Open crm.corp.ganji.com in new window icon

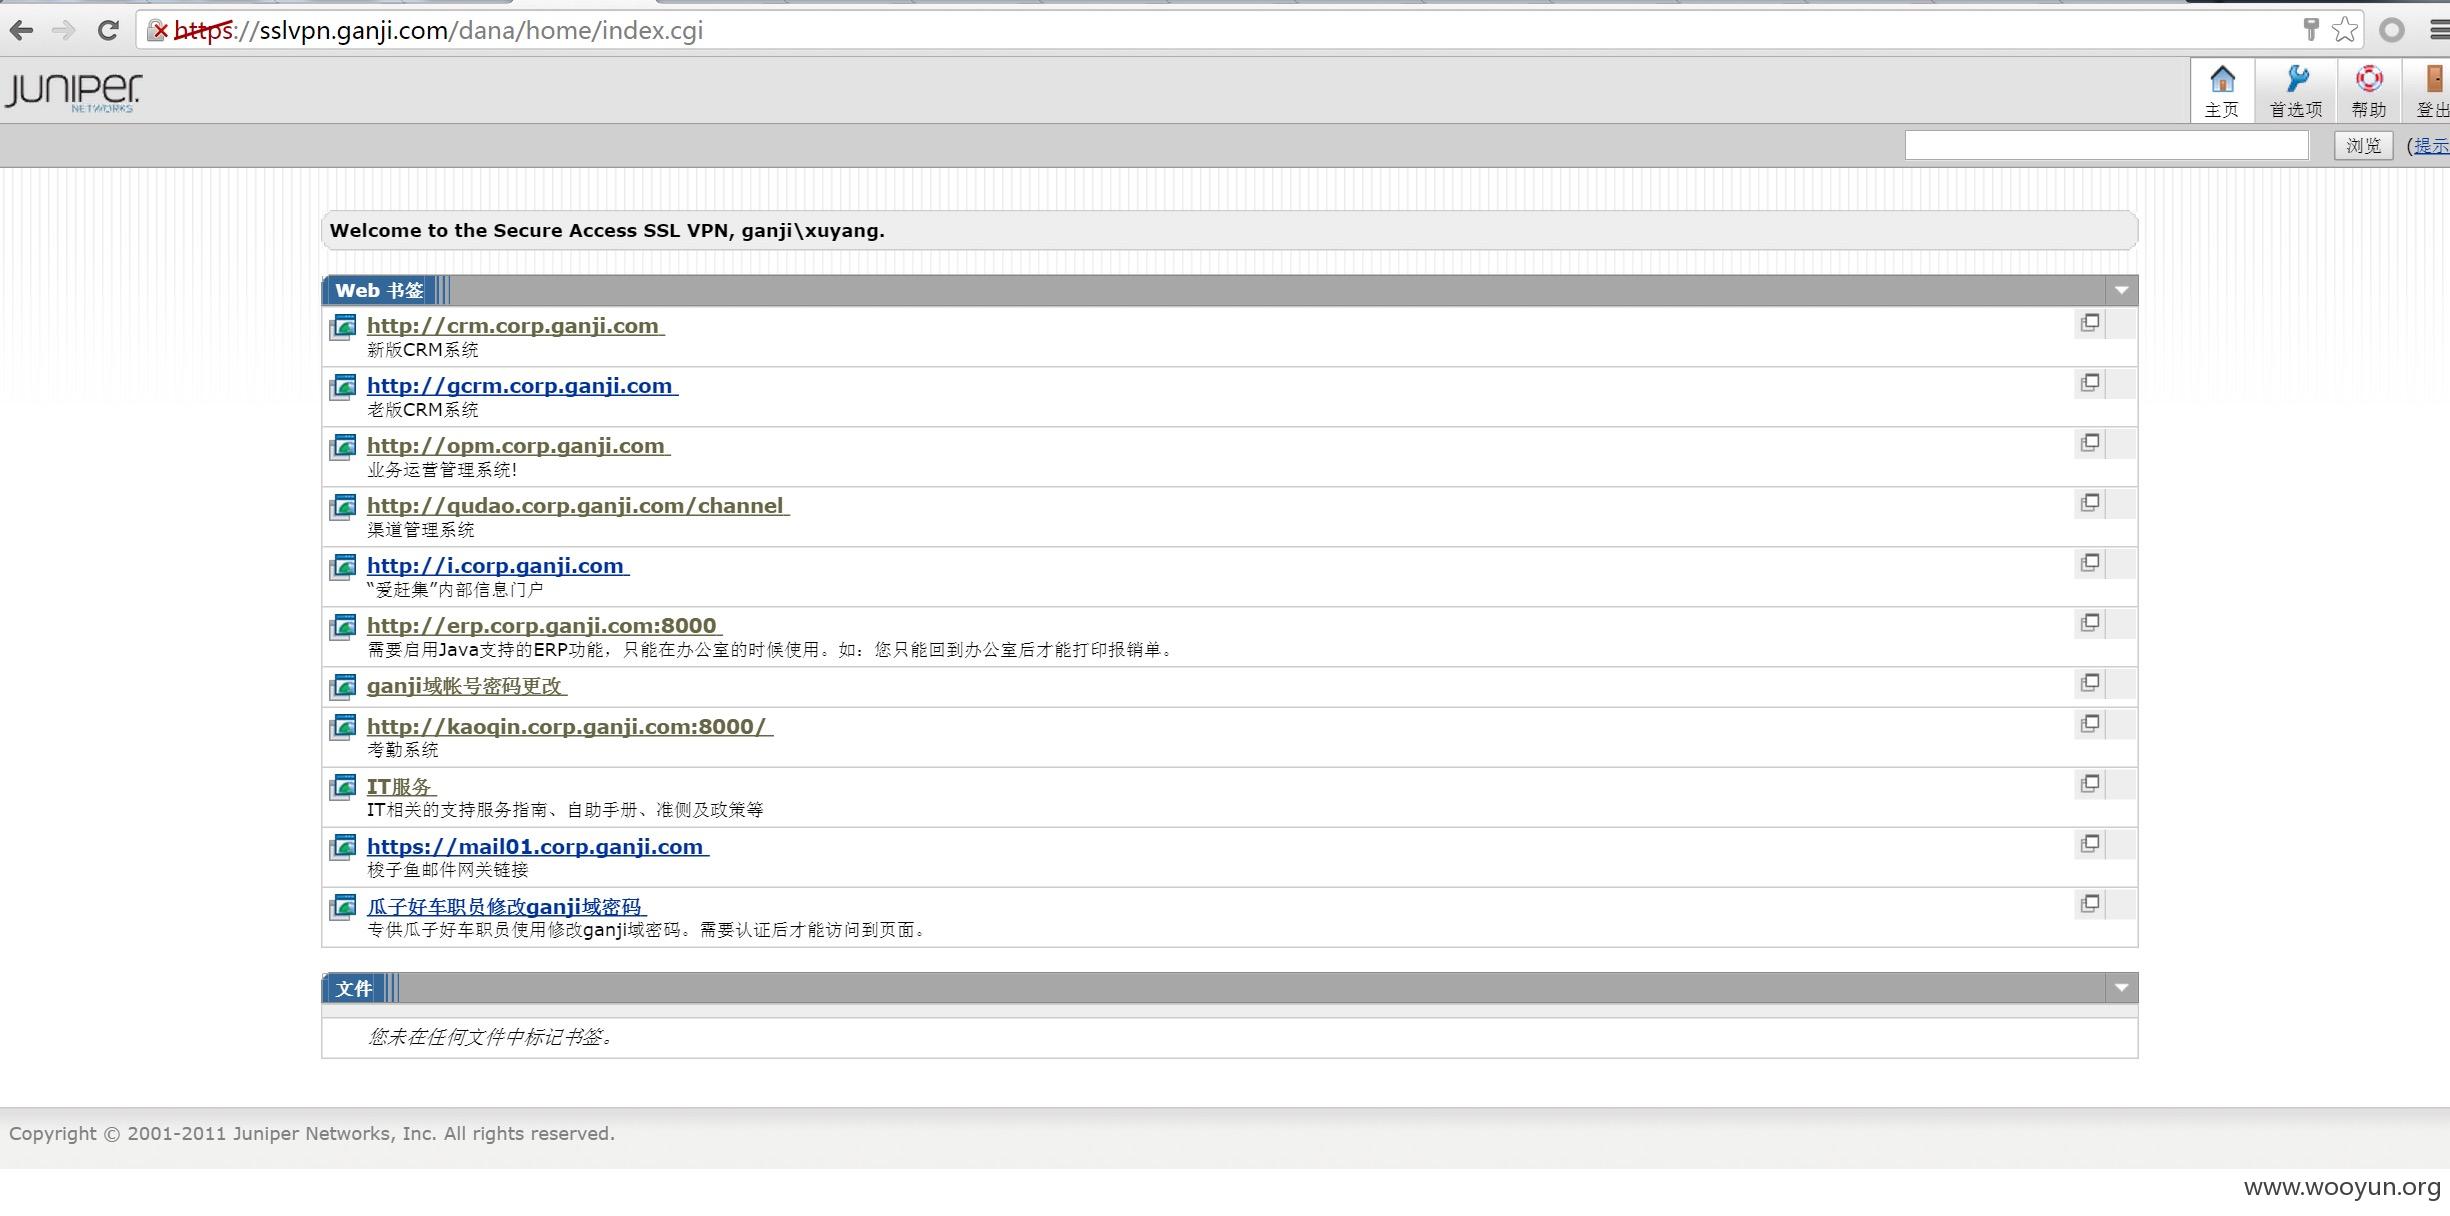point(2090,323)
